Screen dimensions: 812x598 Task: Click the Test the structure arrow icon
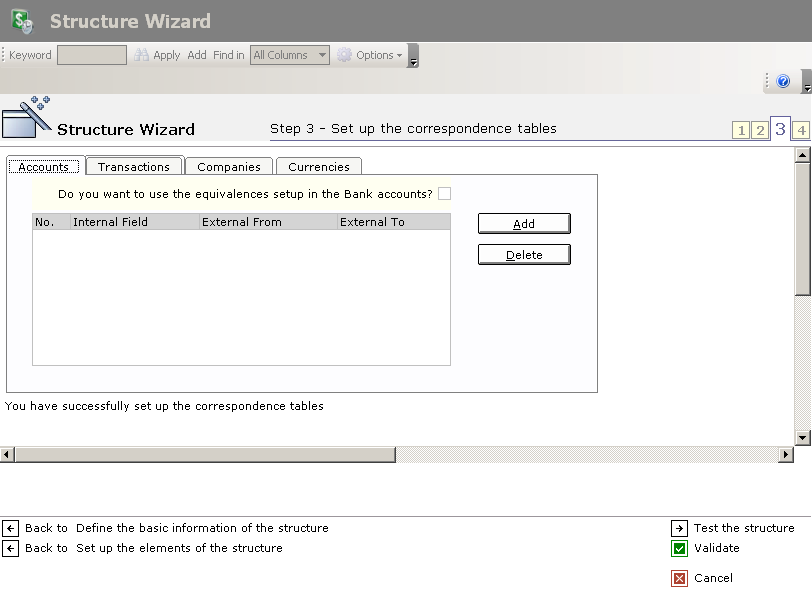[x=680, y=528]
